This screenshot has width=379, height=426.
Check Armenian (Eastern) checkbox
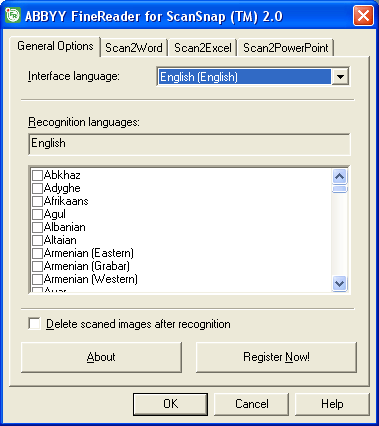click(37, 253)
